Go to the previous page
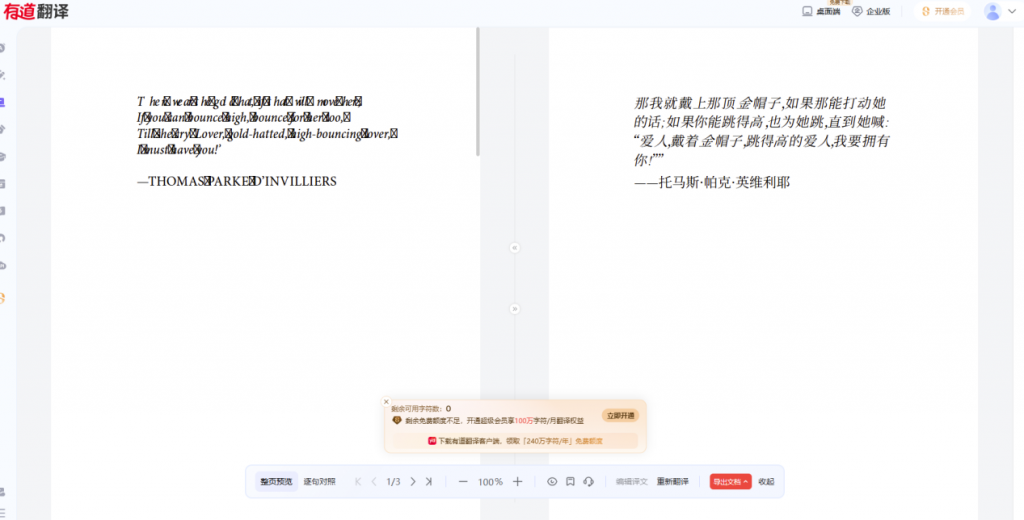 374,481
